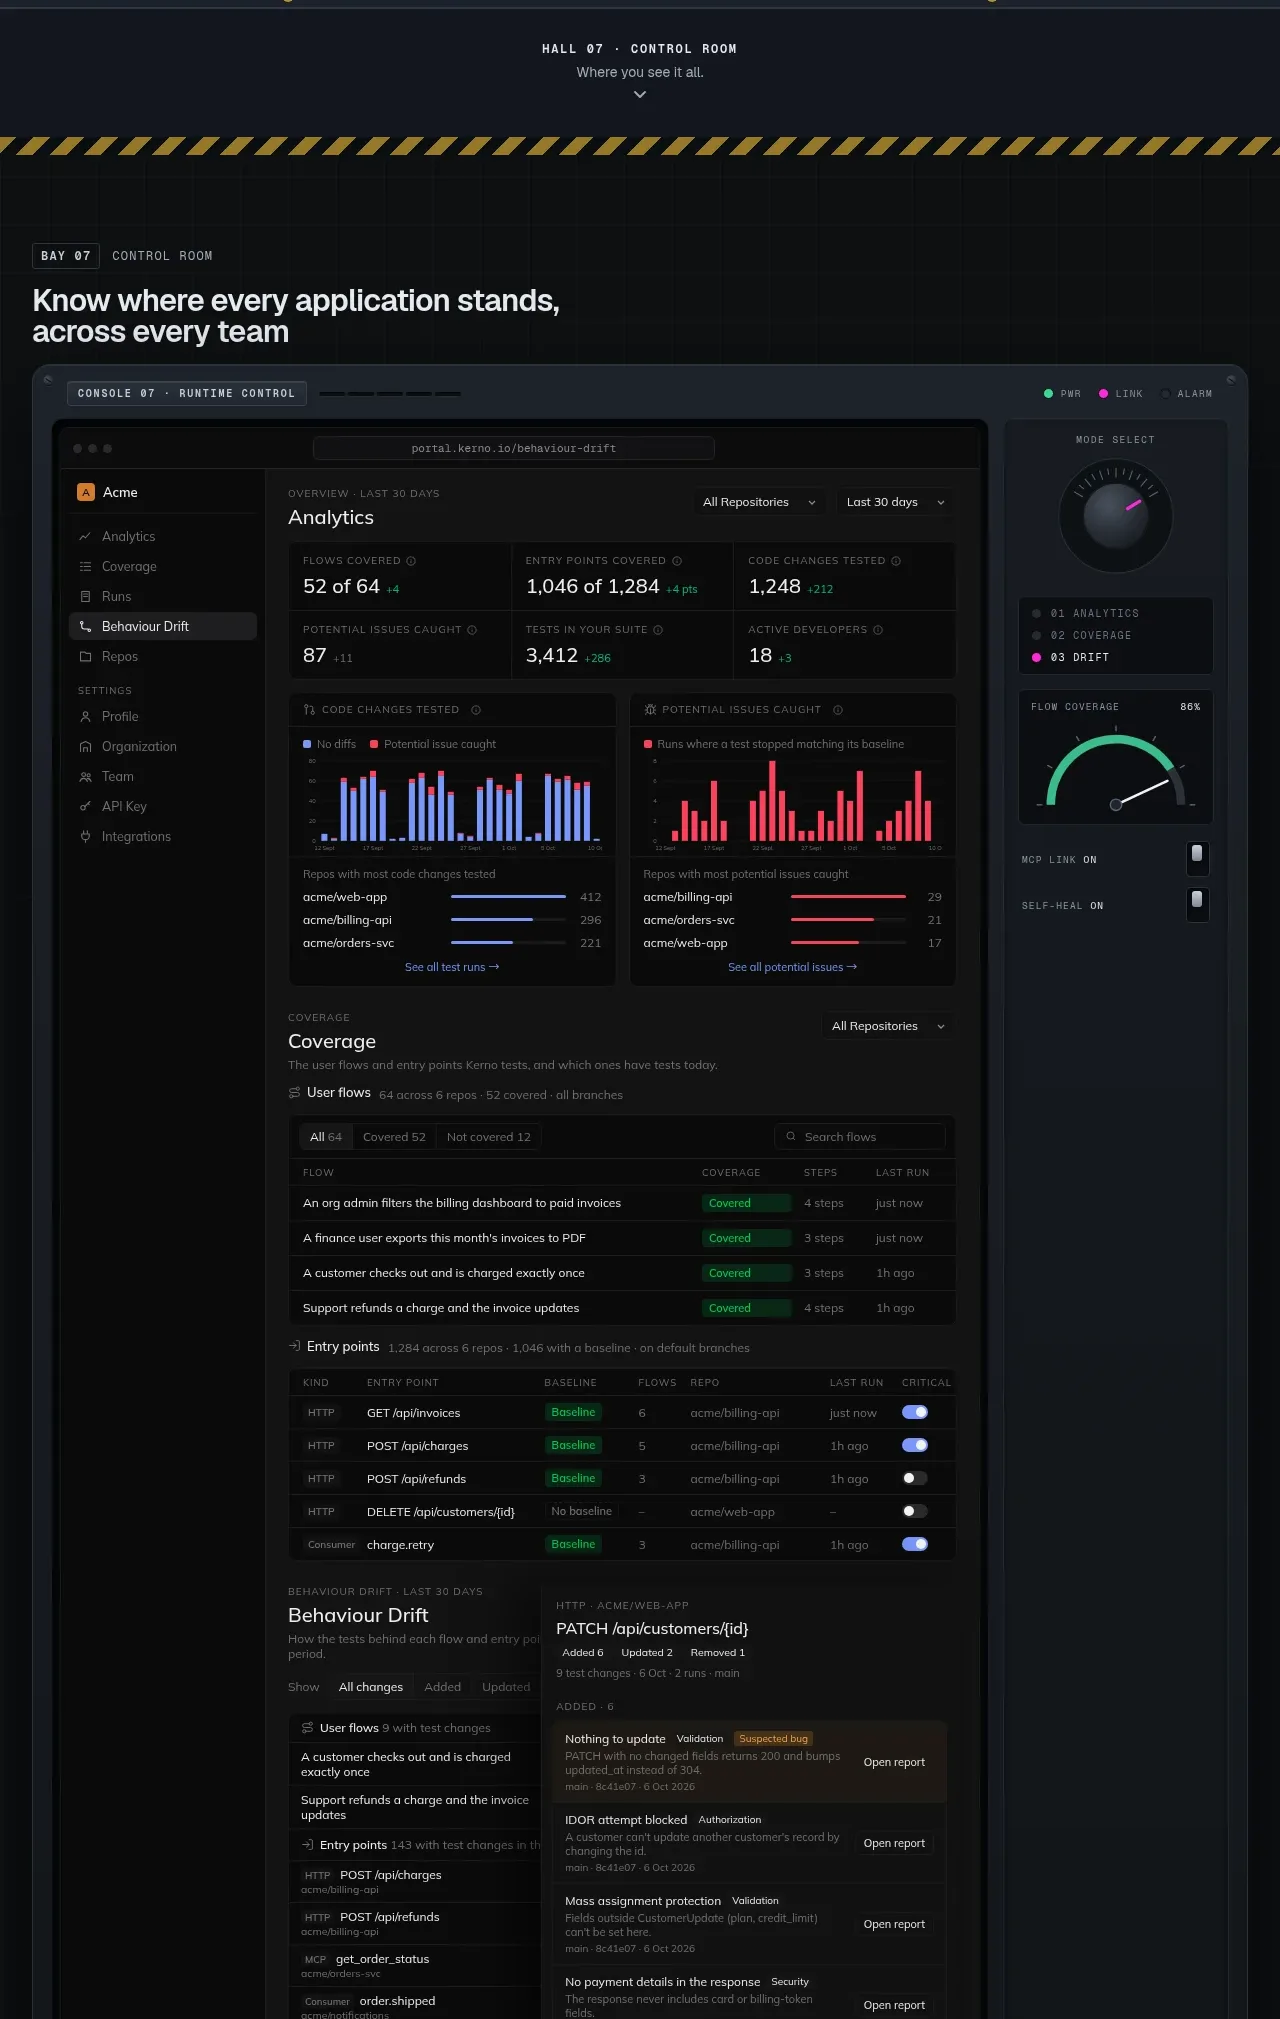Enable critical switch for DELETE /api/customers/{id}

click(x=915, y=1512)
